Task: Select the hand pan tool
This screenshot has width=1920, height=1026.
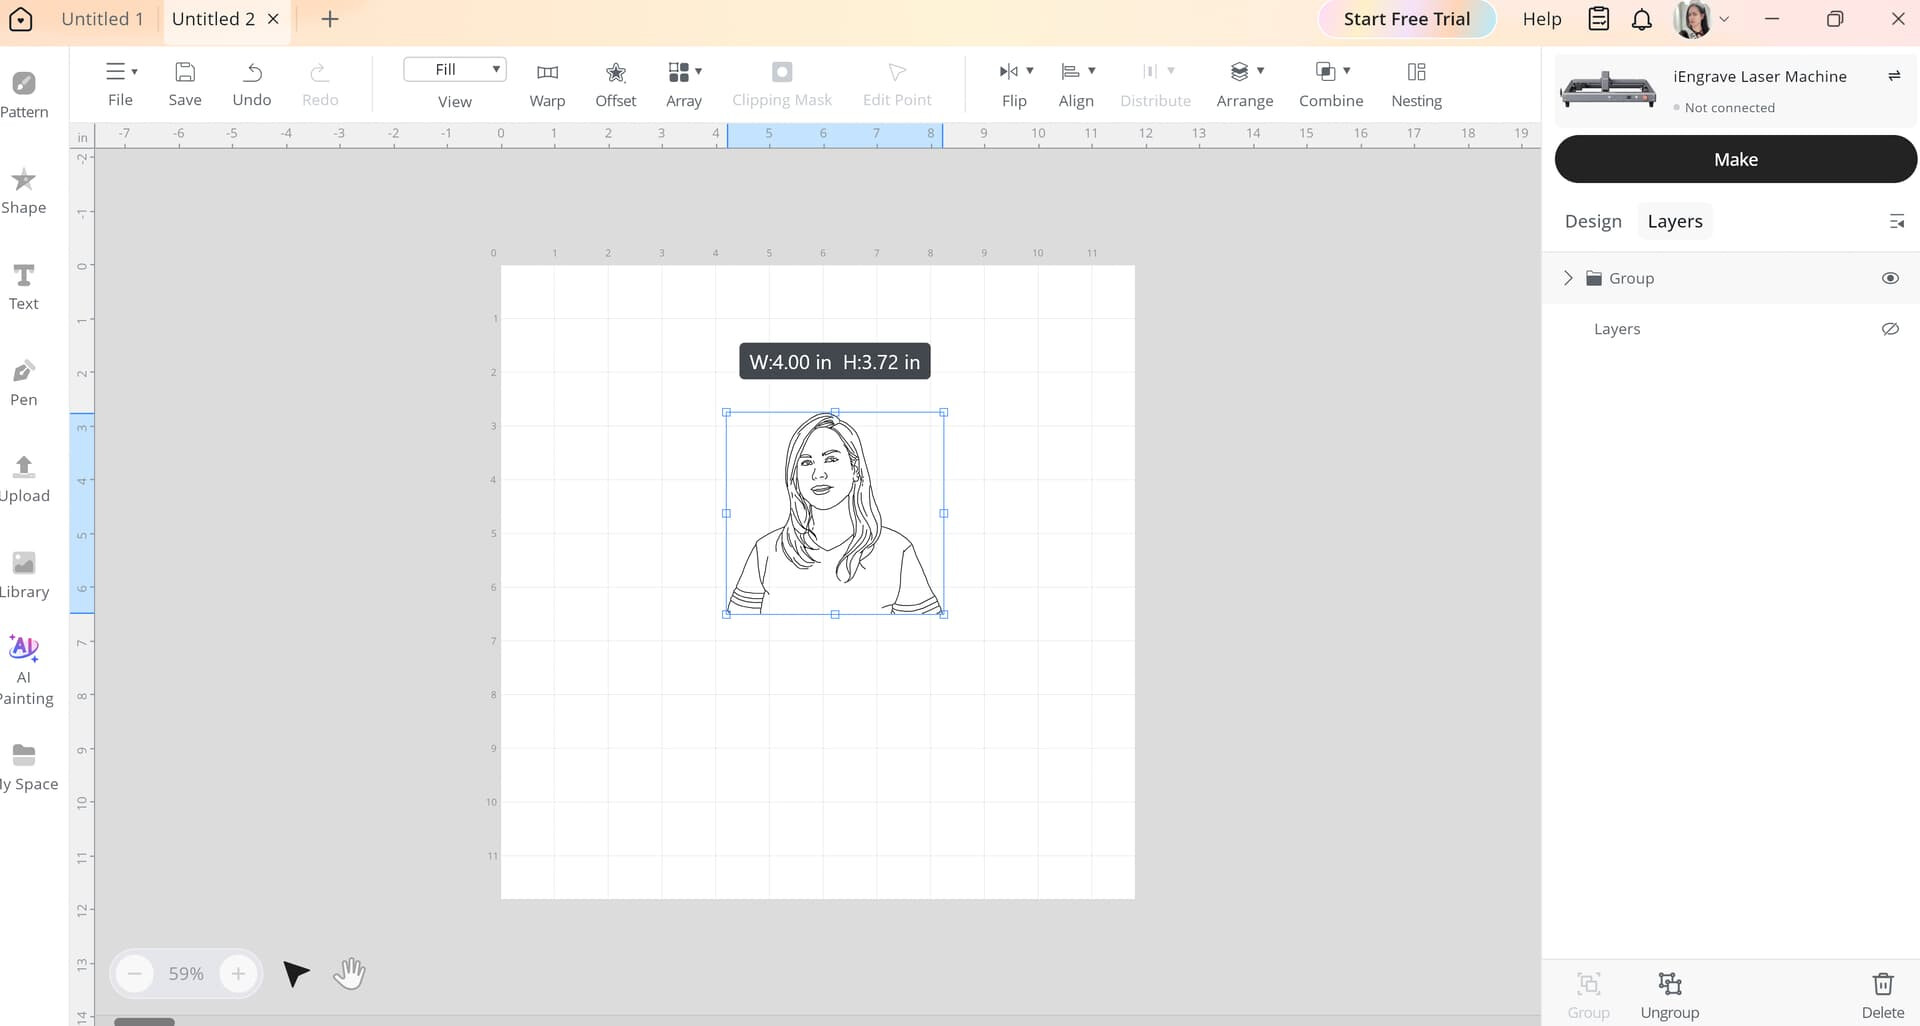Action: tap(349, 973)
